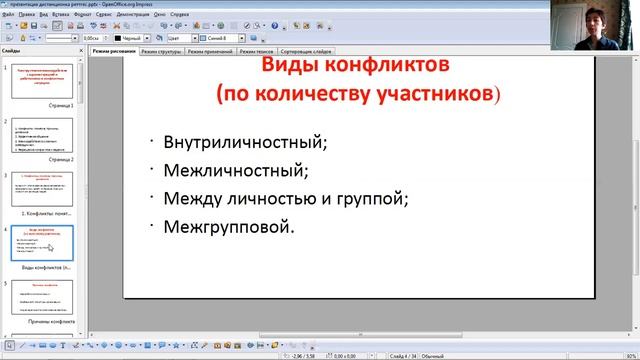The image size is (640, 360).
Task: Select the Rectangle drawing tool
Action: click(43, 345)
